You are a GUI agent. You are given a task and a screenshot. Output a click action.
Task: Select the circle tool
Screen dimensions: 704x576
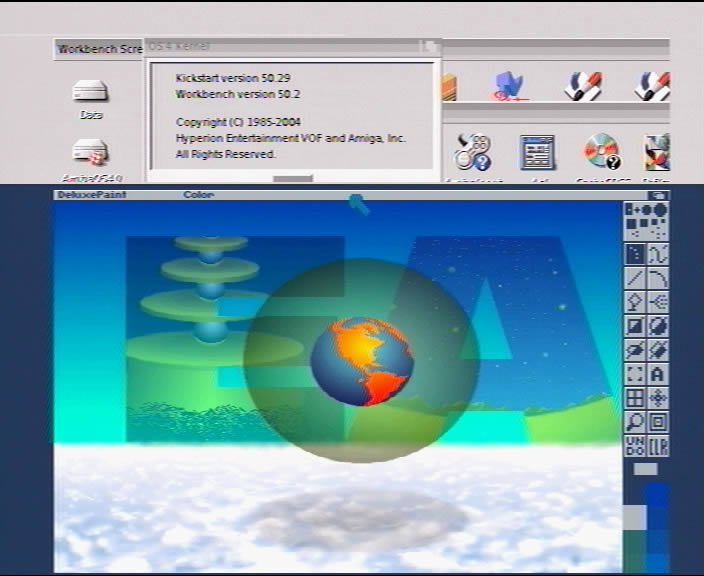[658, 326]
